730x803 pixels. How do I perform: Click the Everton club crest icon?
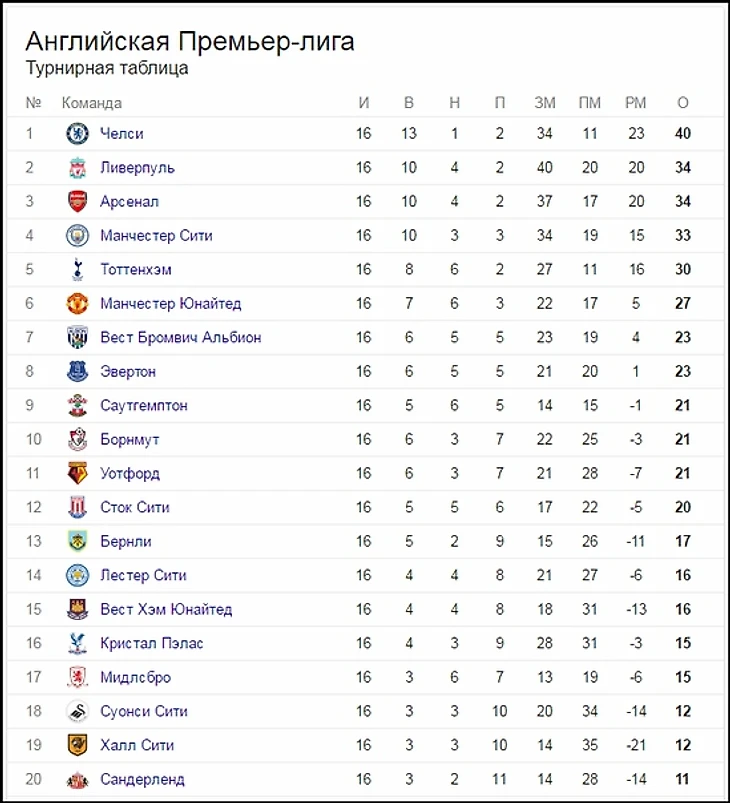(77, 371)
